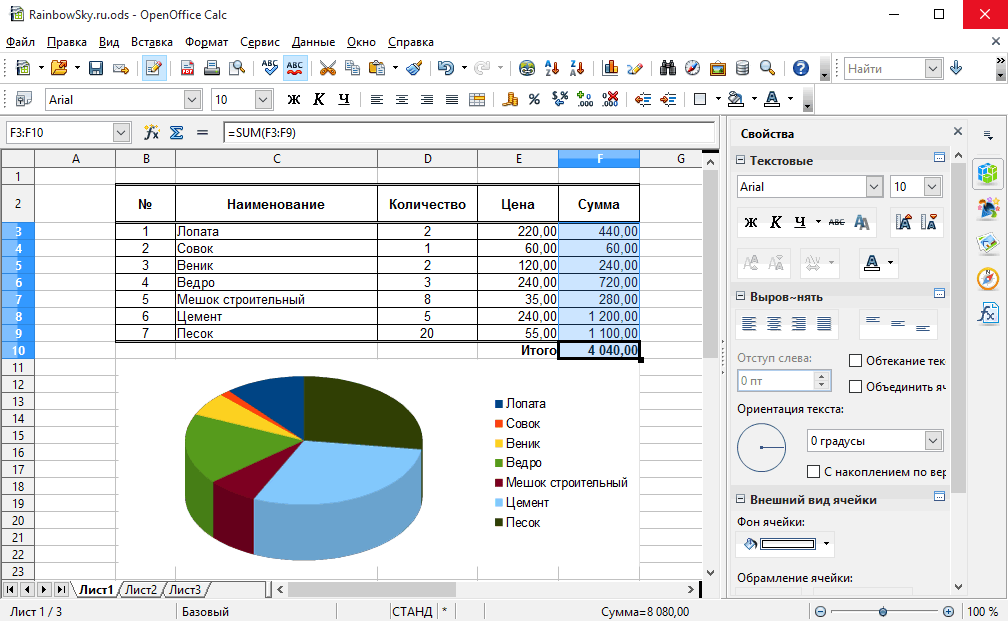Click the Format Paintbrush icon
Screen dimensions: 1008x621
coord(415,68)
